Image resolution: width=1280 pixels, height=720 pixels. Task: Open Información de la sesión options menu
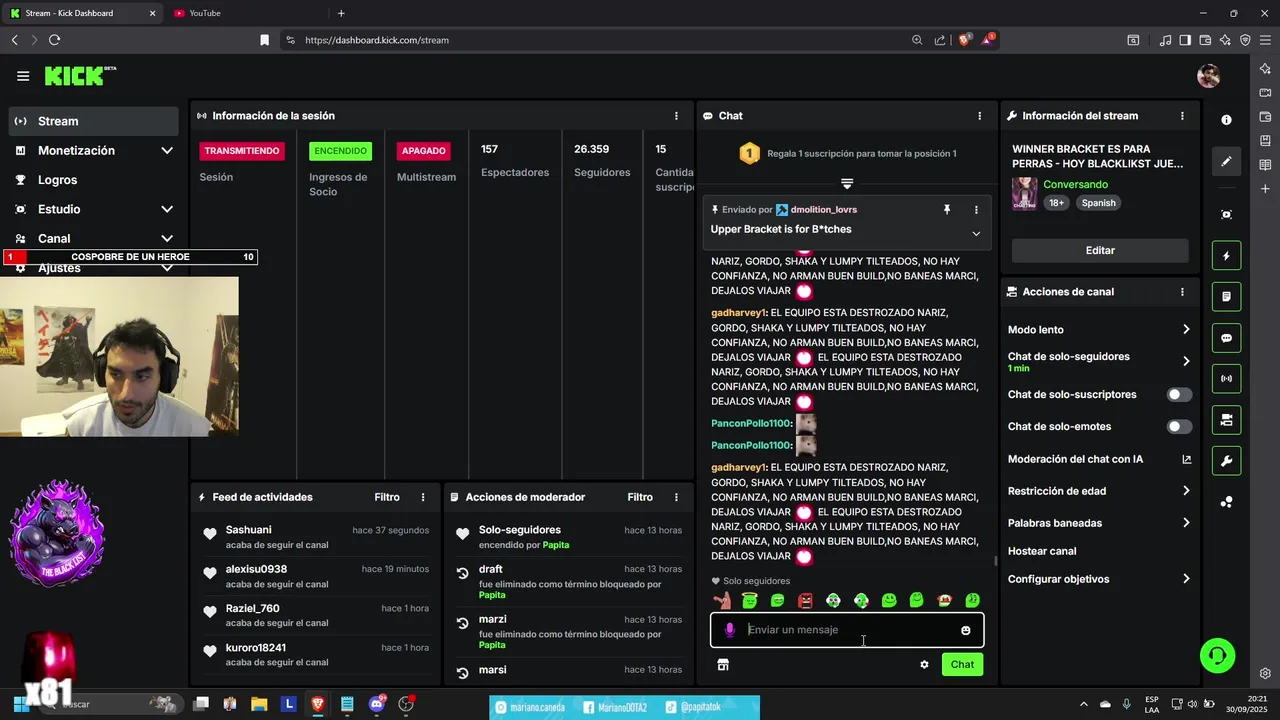(x=676, y=116)
